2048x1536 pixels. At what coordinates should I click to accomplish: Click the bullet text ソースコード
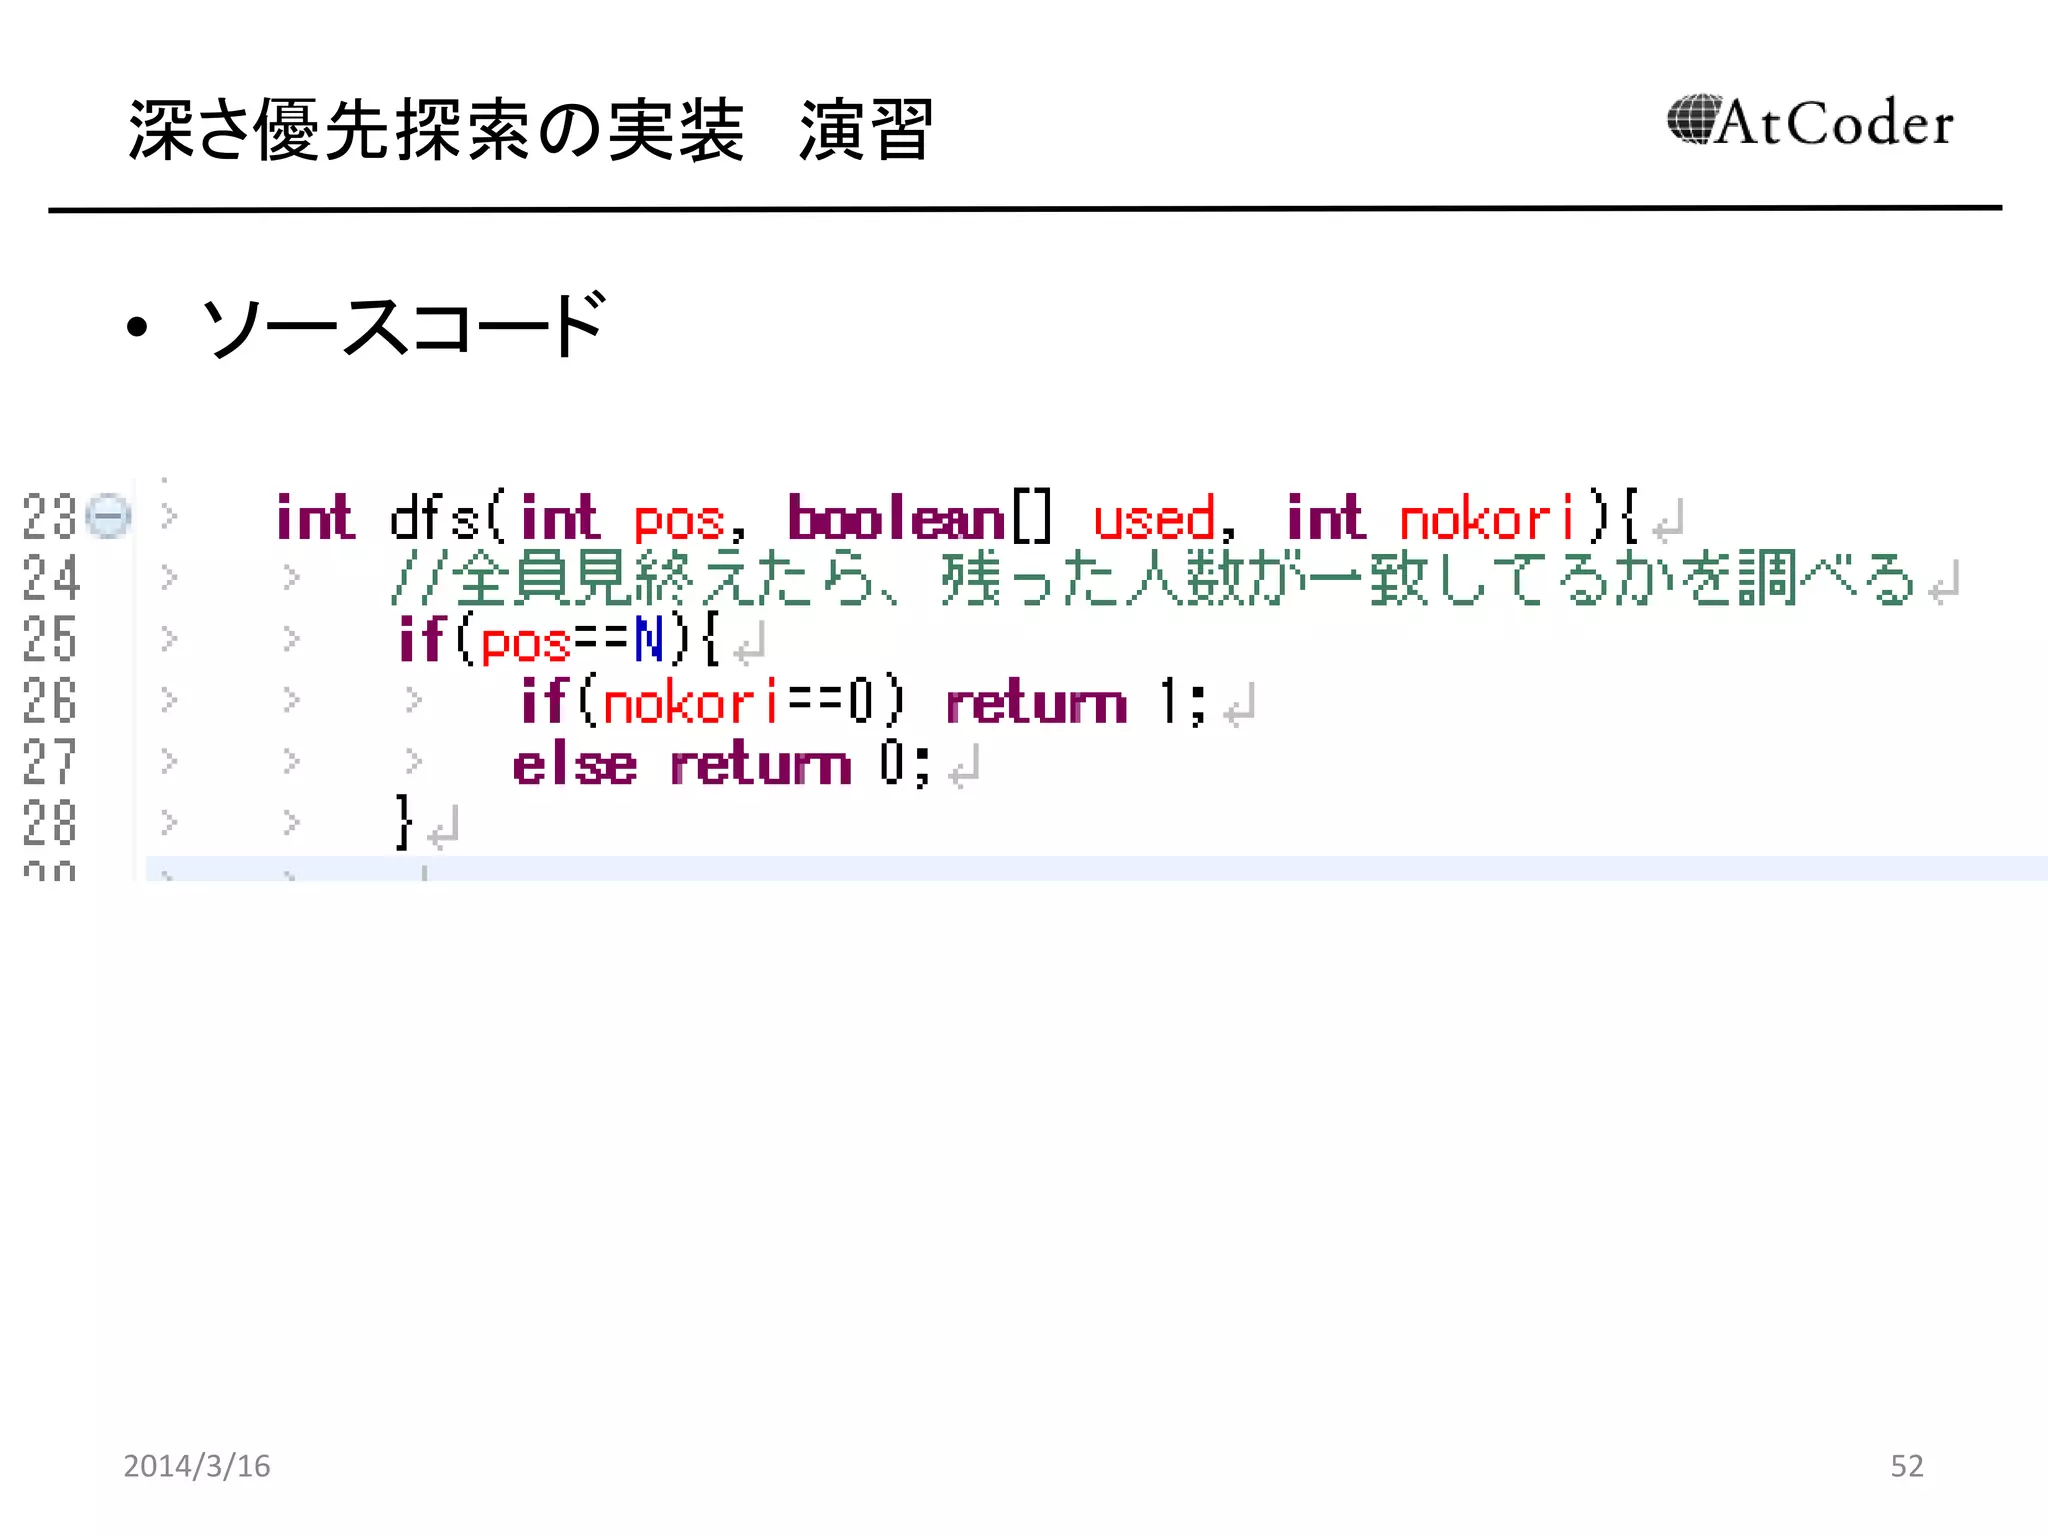(402, 325)
